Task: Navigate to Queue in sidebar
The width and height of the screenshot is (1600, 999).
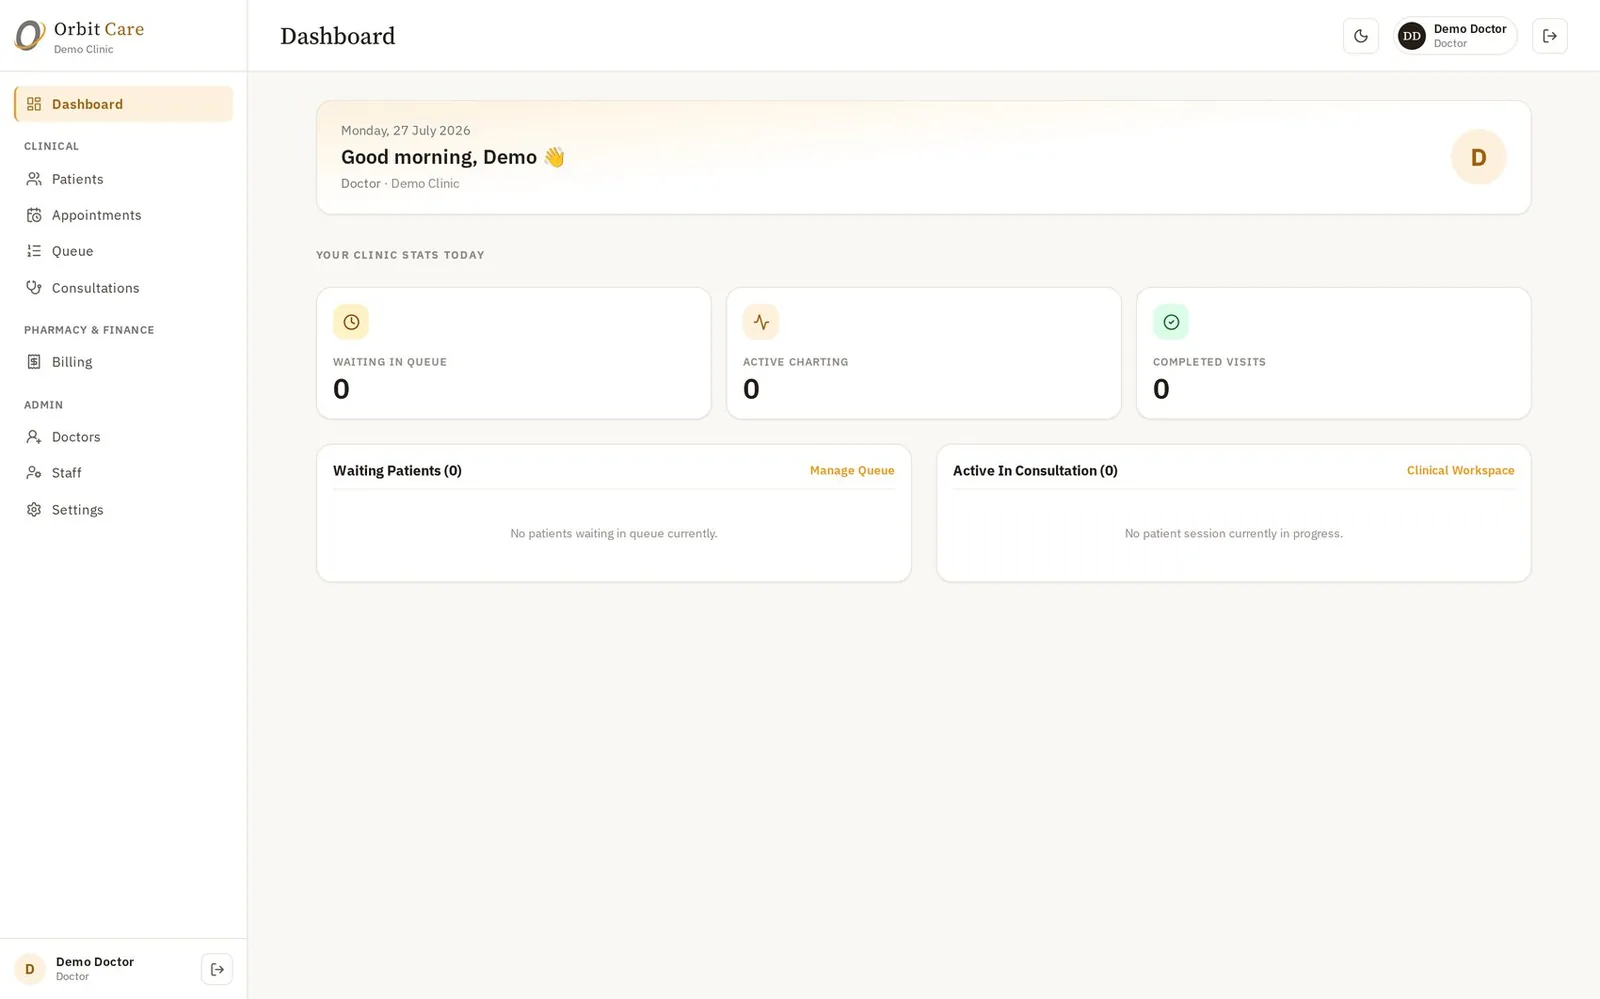Action: click(x=124, y=251)
